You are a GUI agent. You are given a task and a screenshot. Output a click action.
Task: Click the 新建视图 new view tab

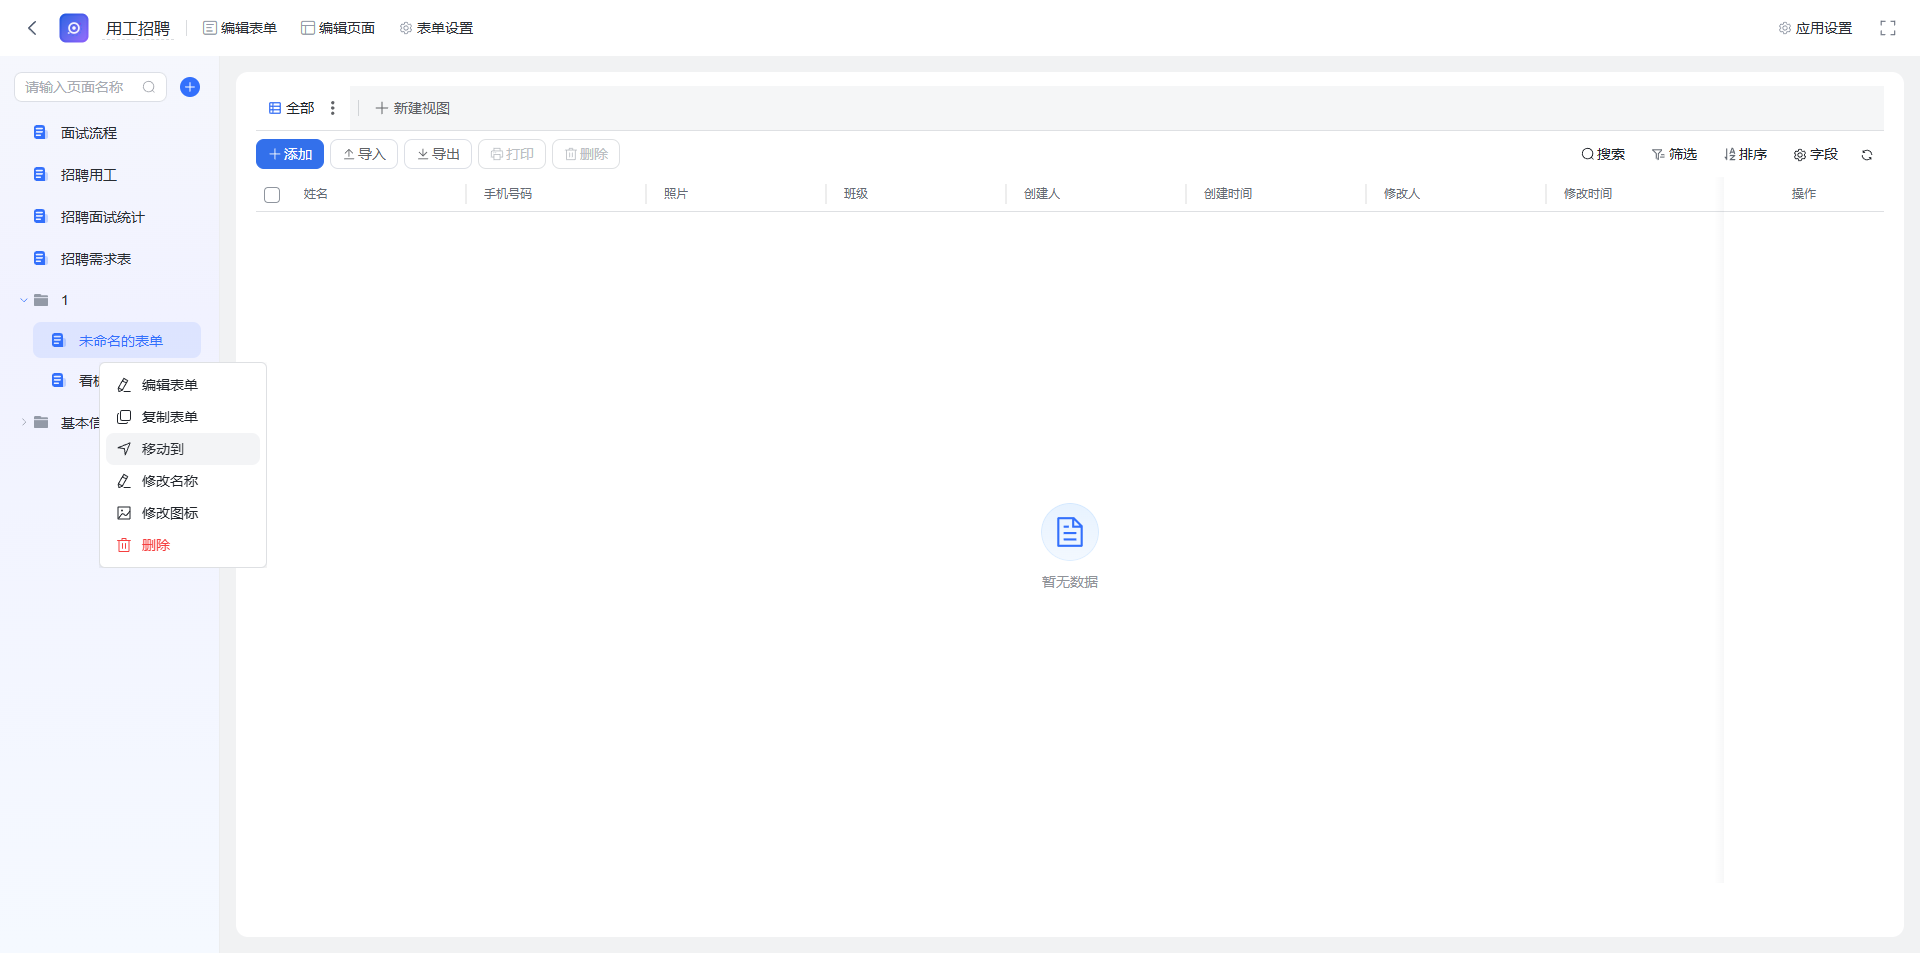click(412, 108)
